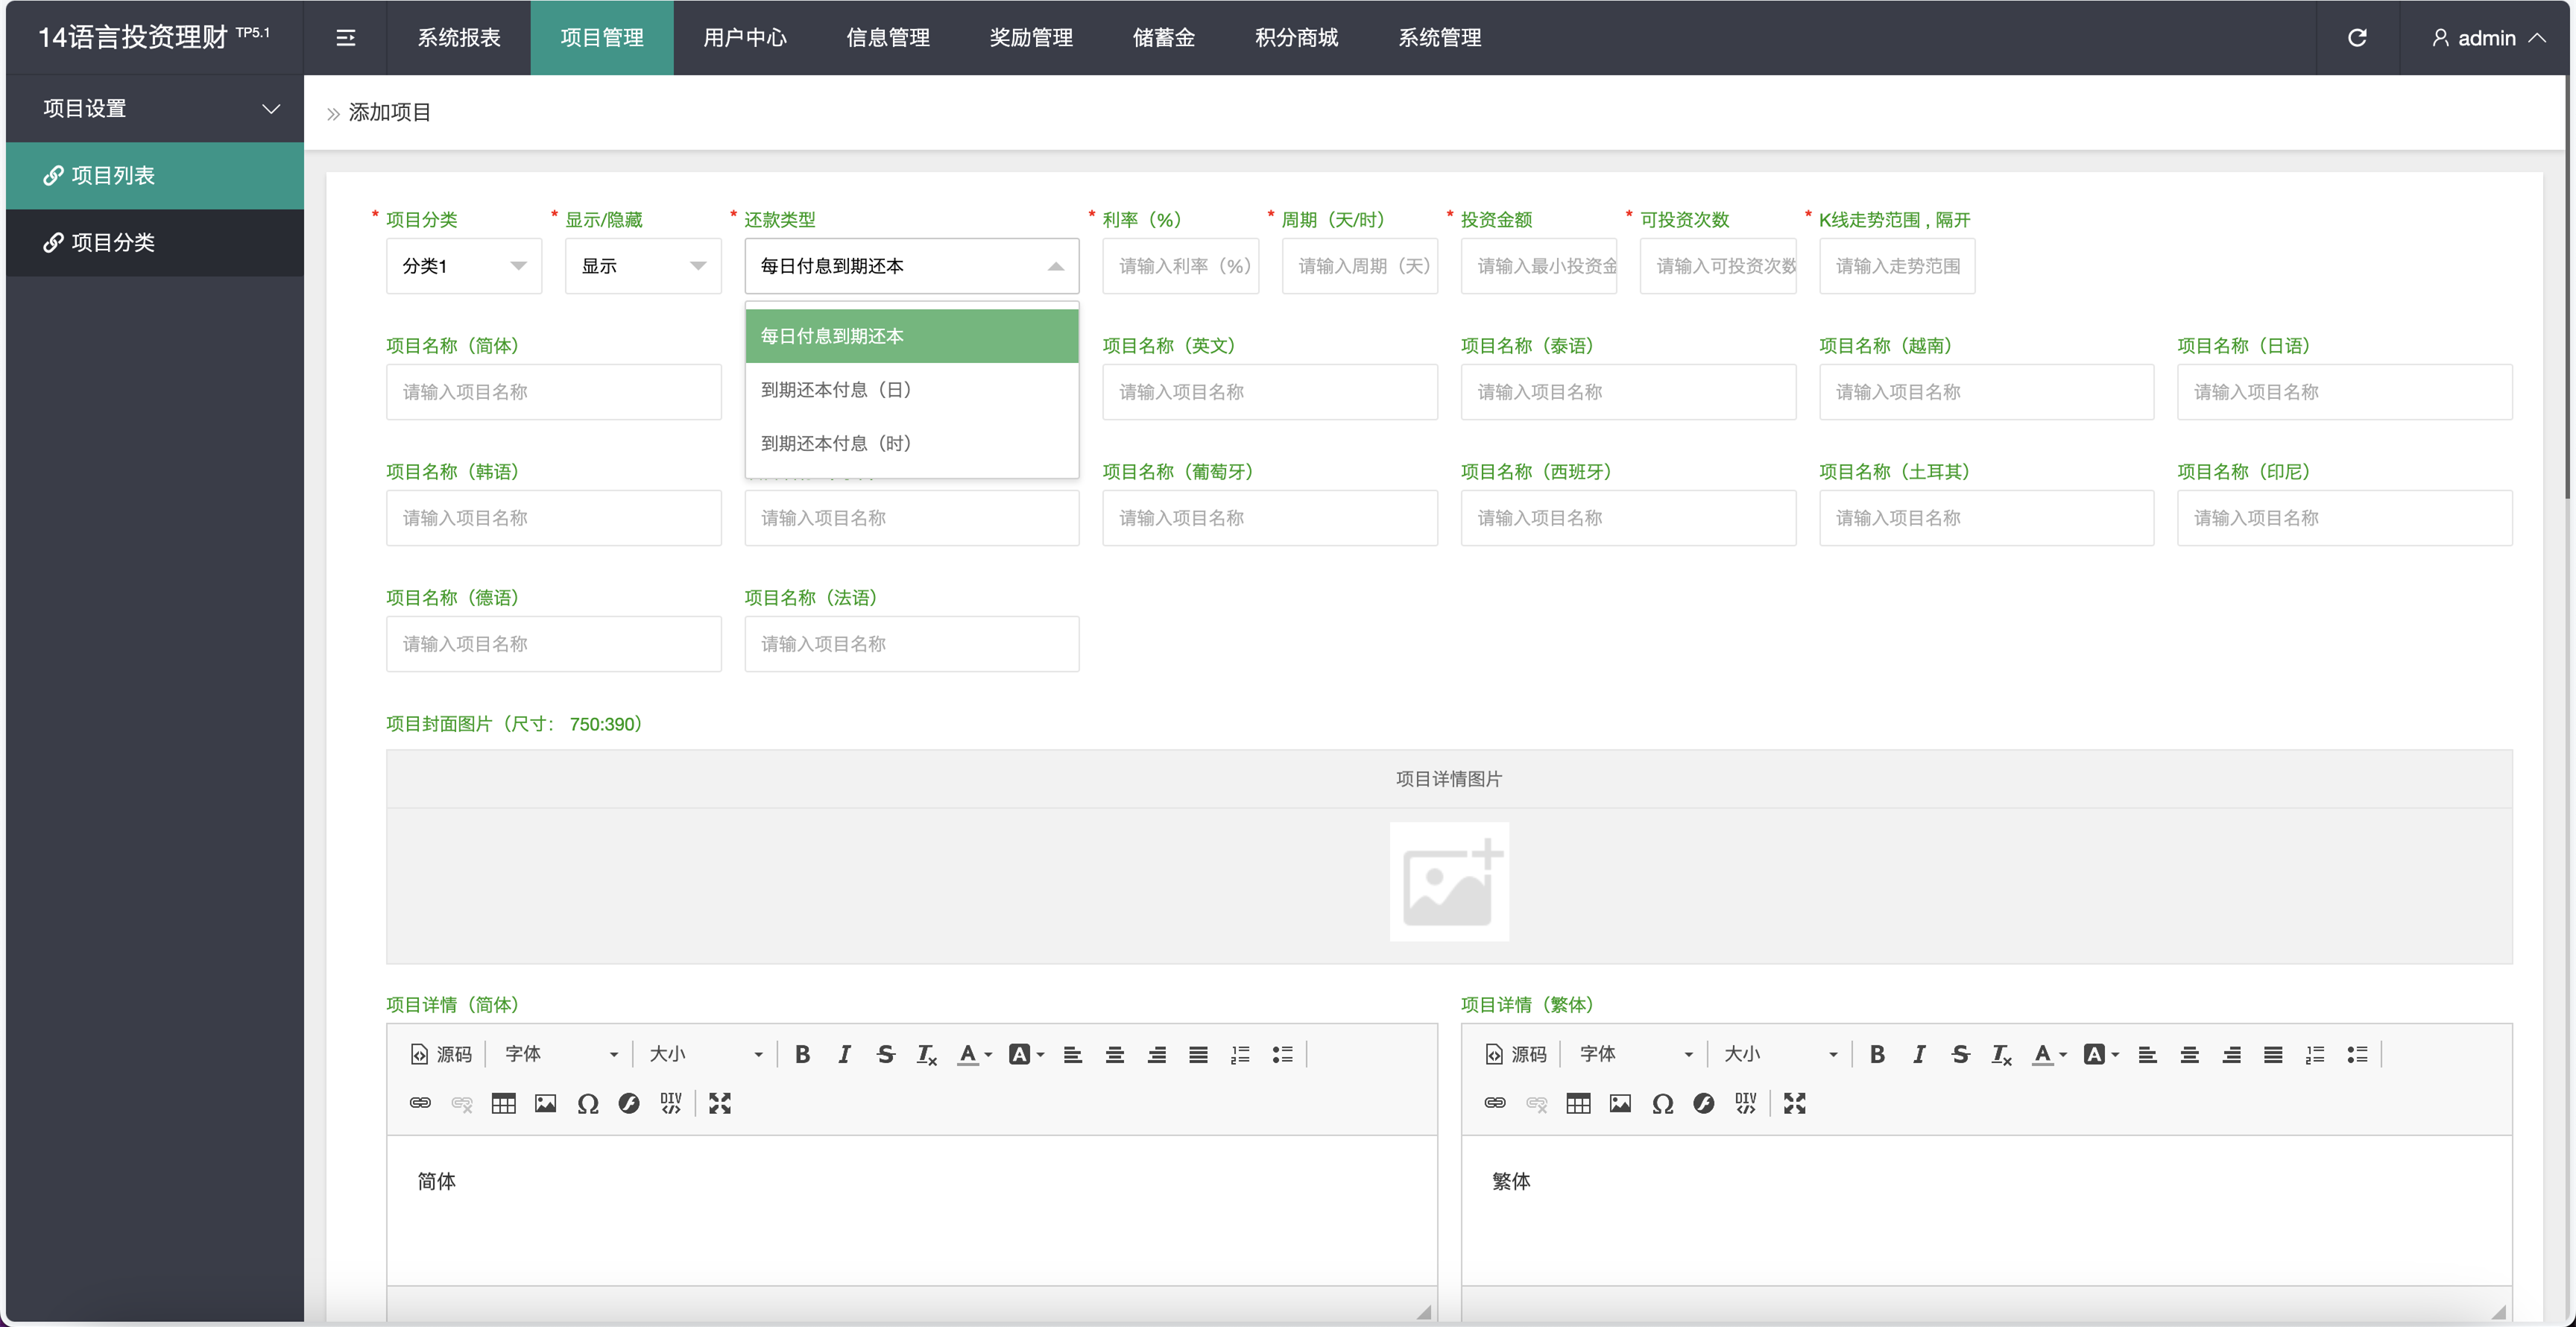This screenshot has width=2576, height=1327.
Task: Toggle source code view in simplified editor
Action: [x=441, y=1054]
